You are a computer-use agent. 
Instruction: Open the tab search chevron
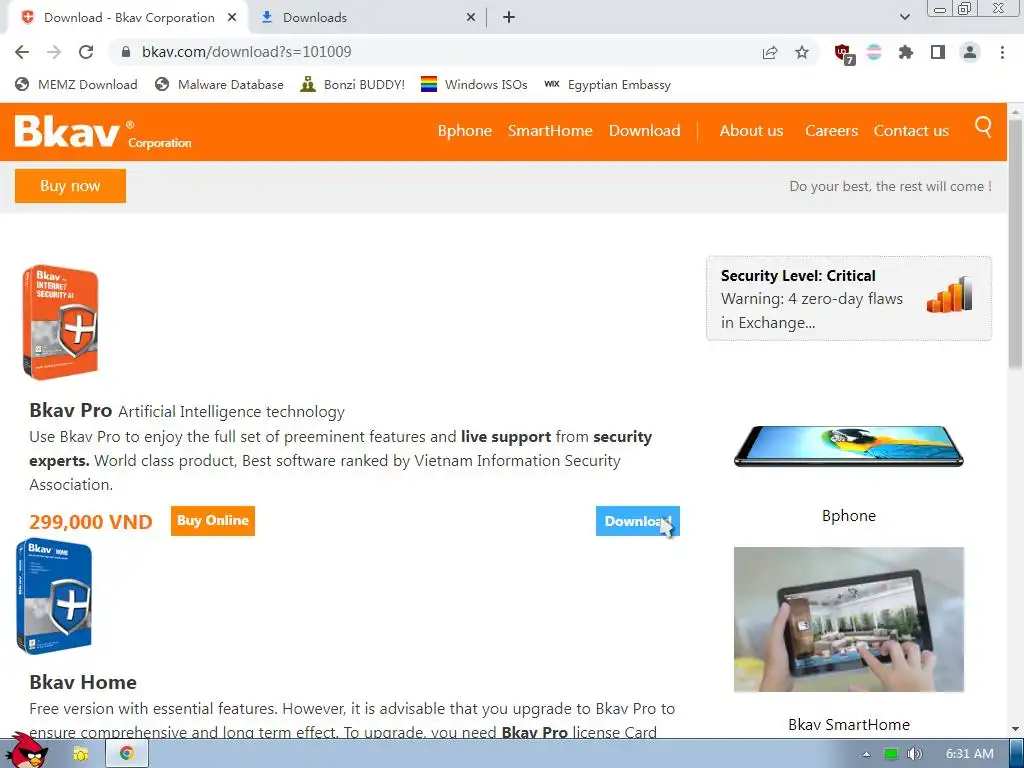[904, 18]
